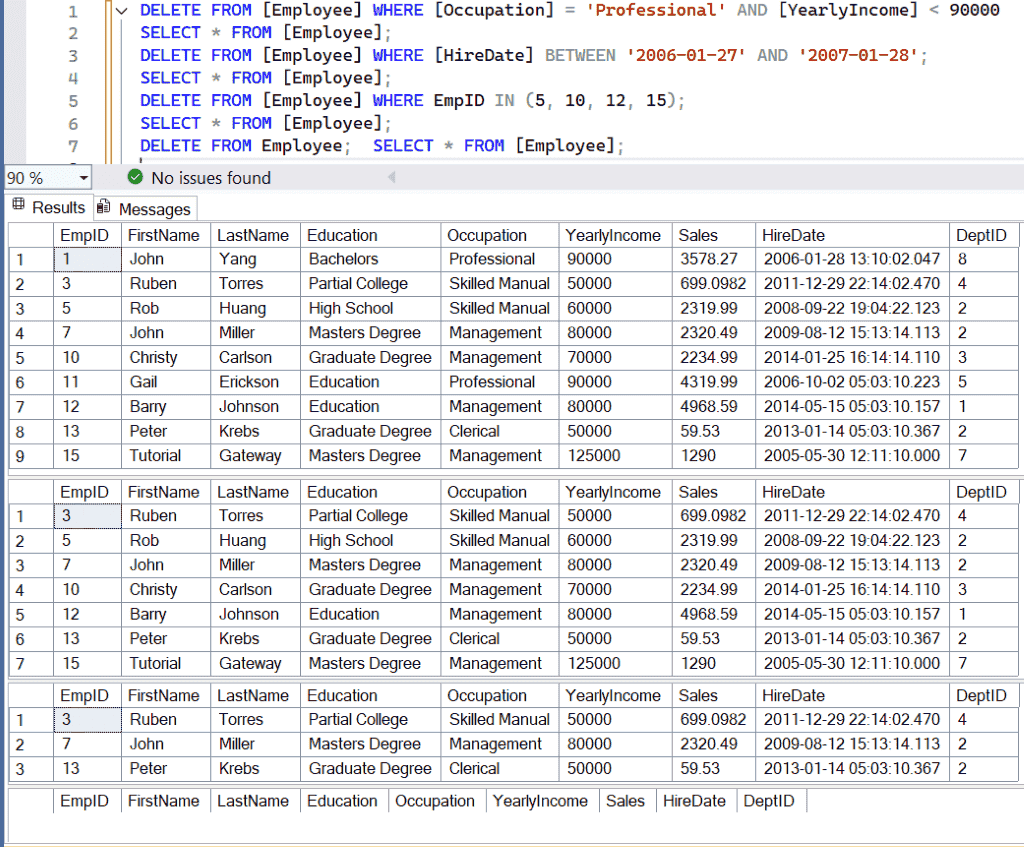Click line number 5 in the query editor

point(75,100)
